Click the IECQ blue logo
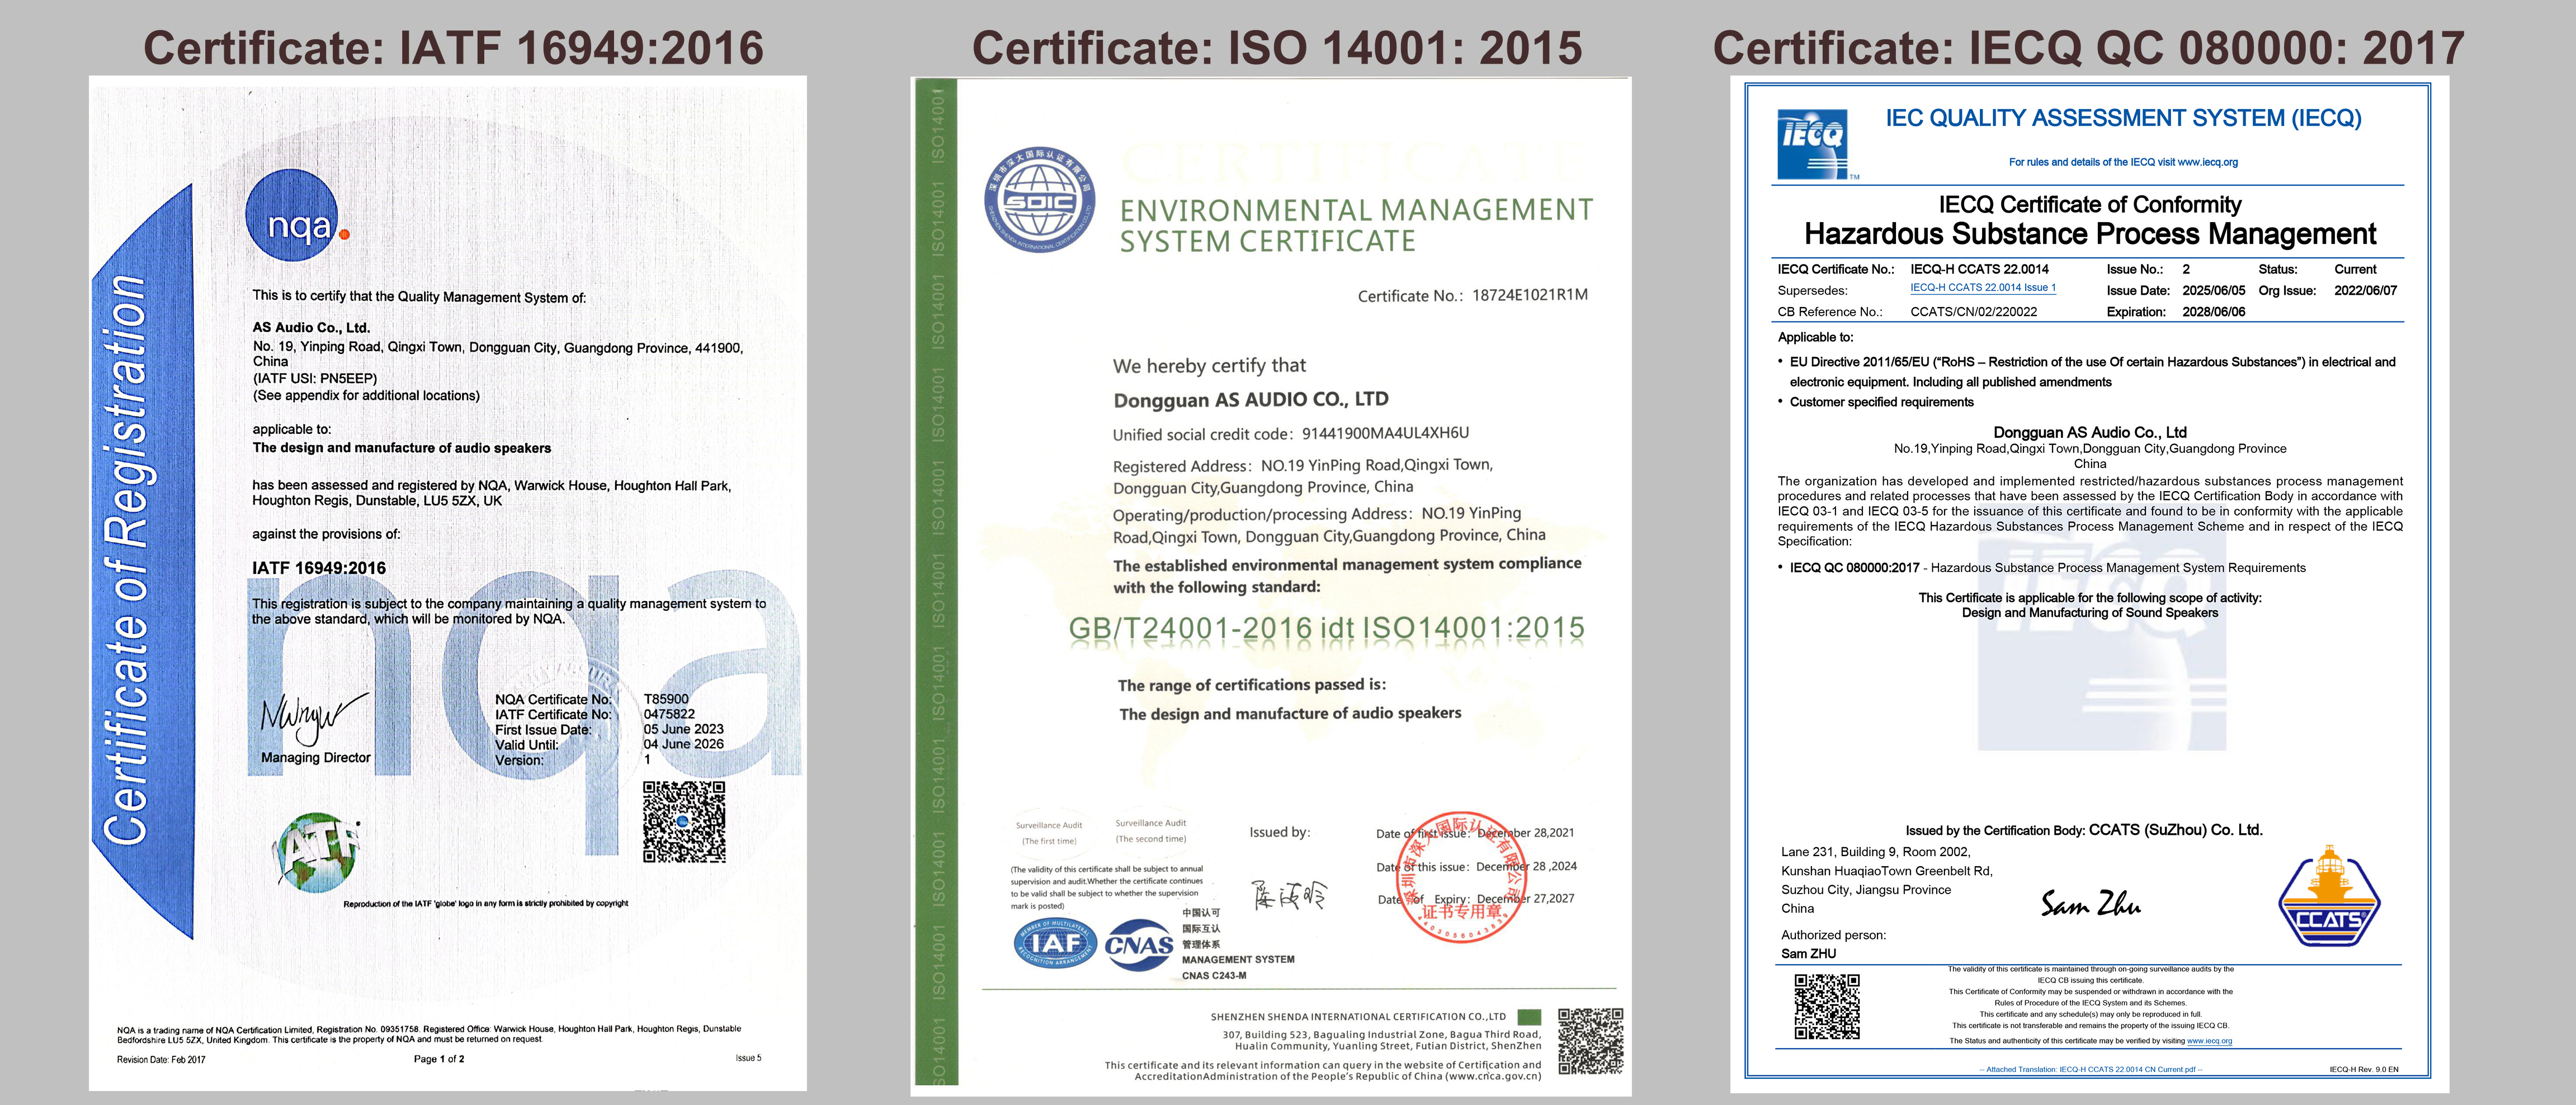Image resolution: width=2576 pixels, height=1105 pixels. point(1811,143)
